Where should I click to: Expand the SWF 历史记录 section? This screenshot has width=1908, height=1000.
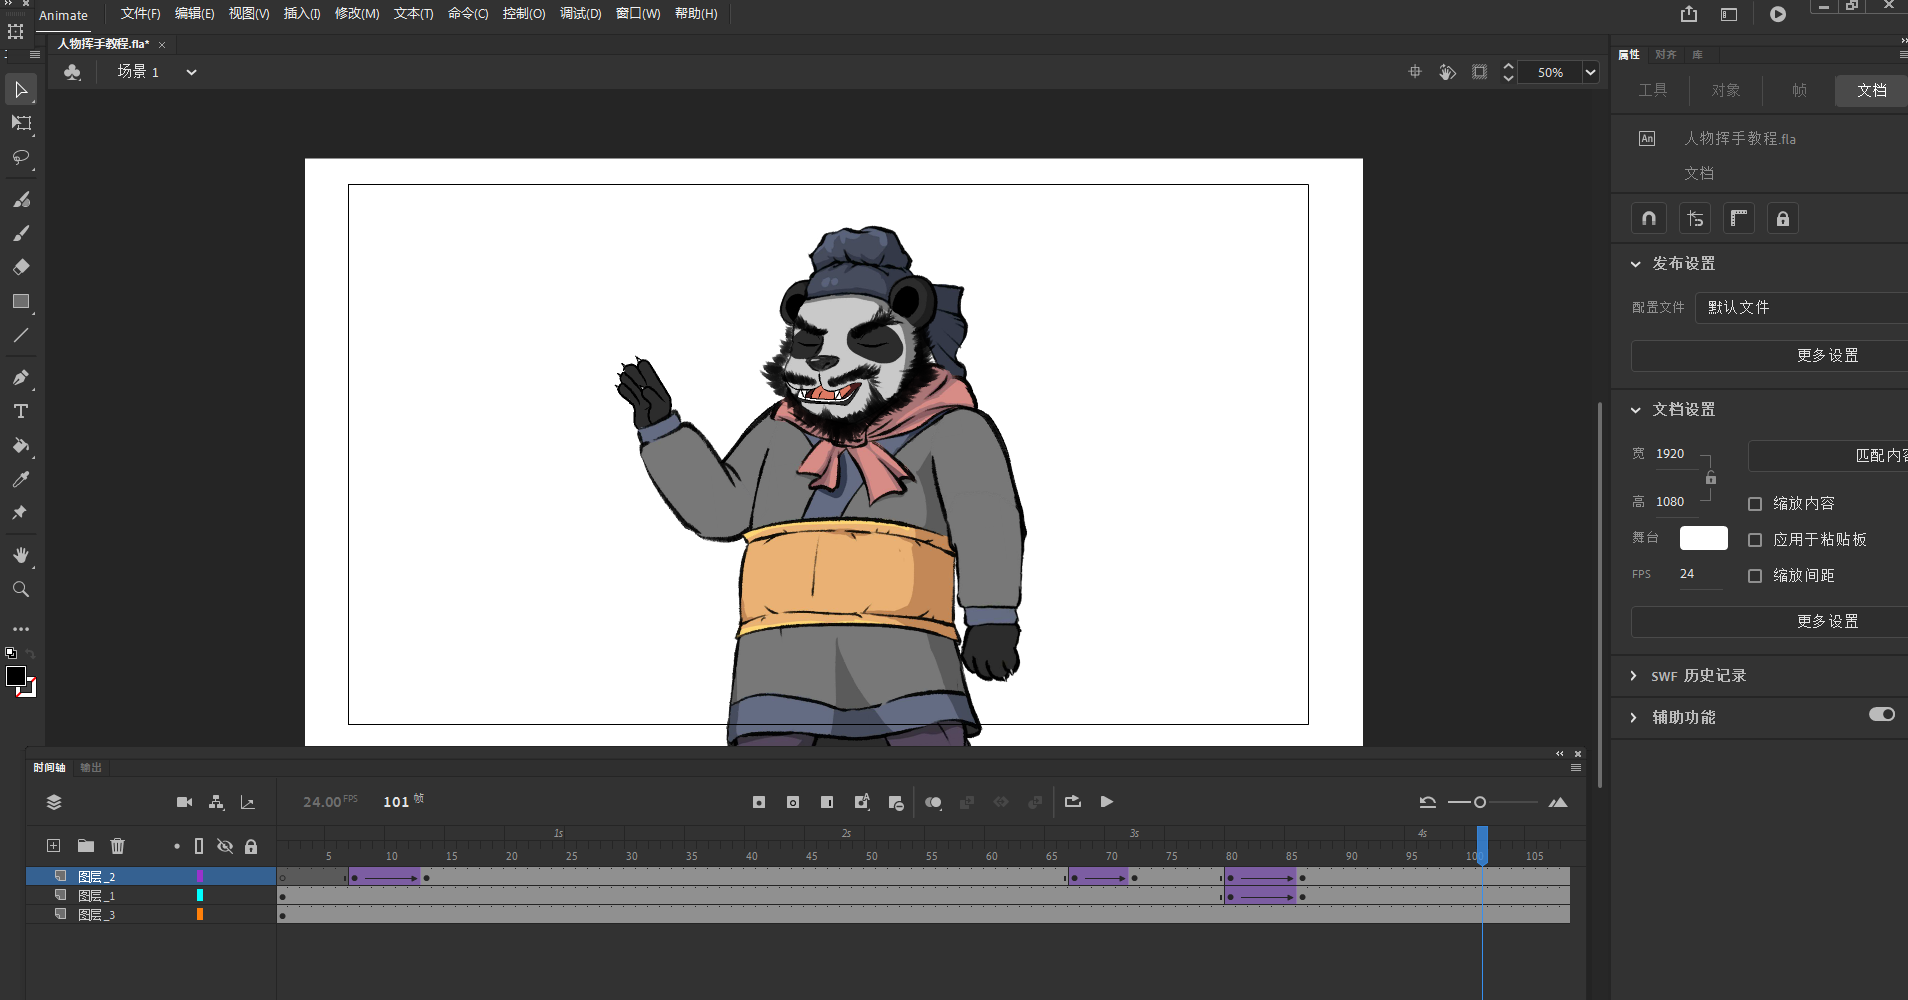[1634, 676]
